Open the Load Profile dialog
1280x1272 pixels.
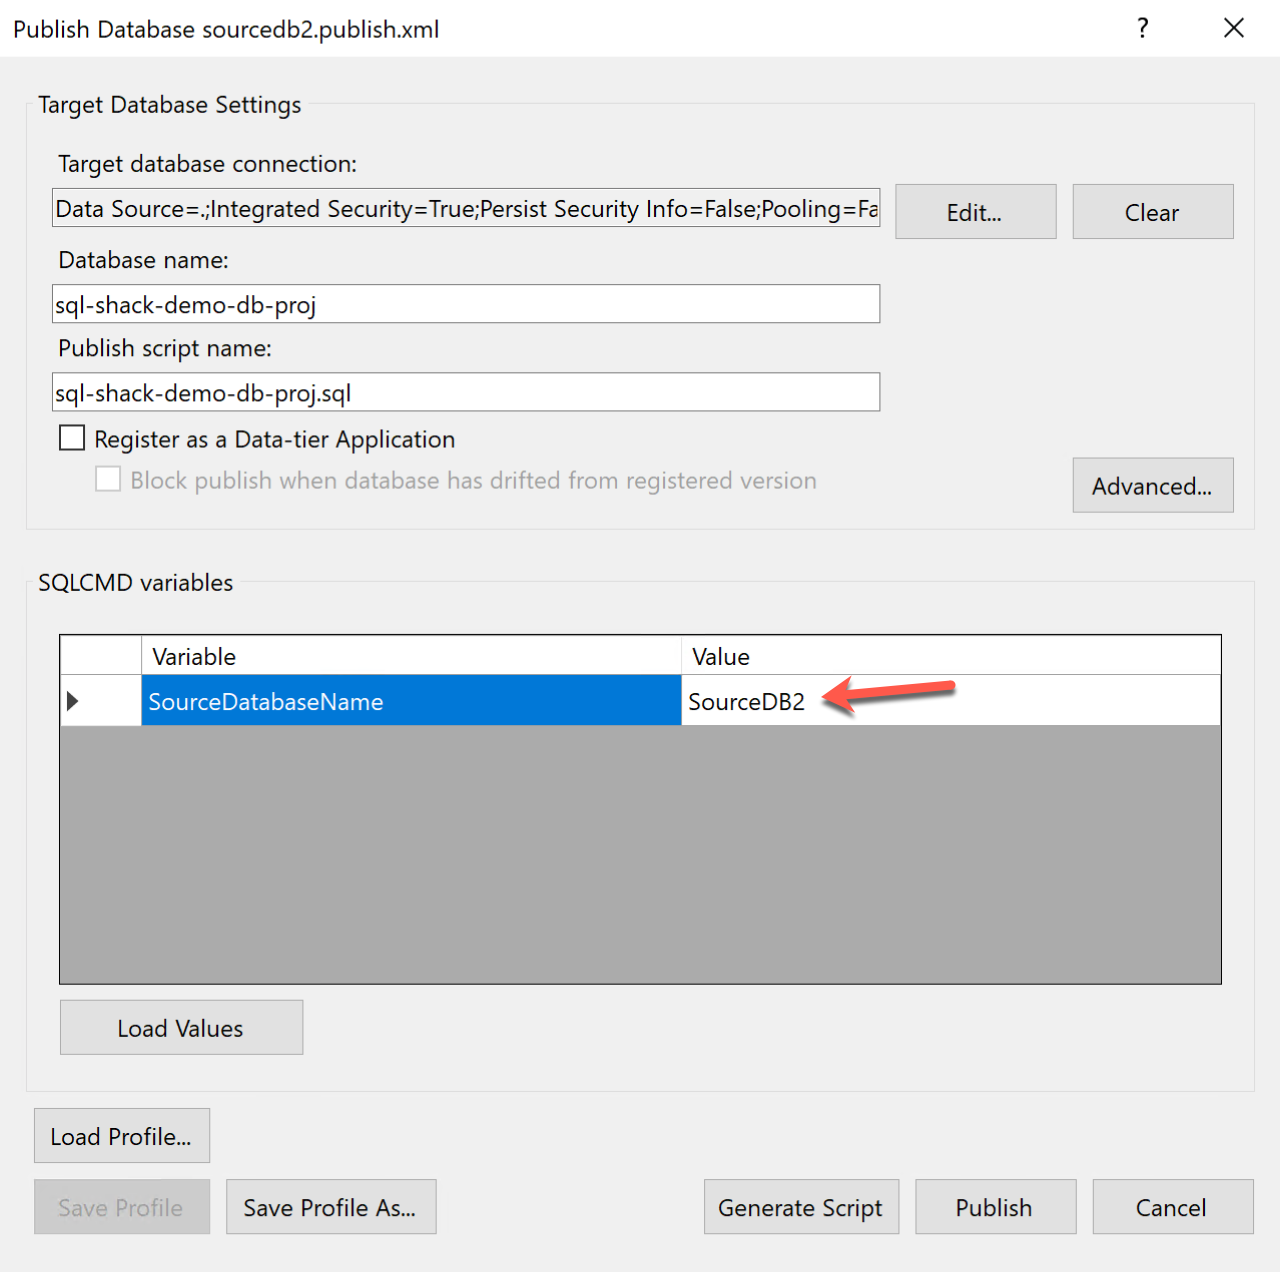point(121,1136)
